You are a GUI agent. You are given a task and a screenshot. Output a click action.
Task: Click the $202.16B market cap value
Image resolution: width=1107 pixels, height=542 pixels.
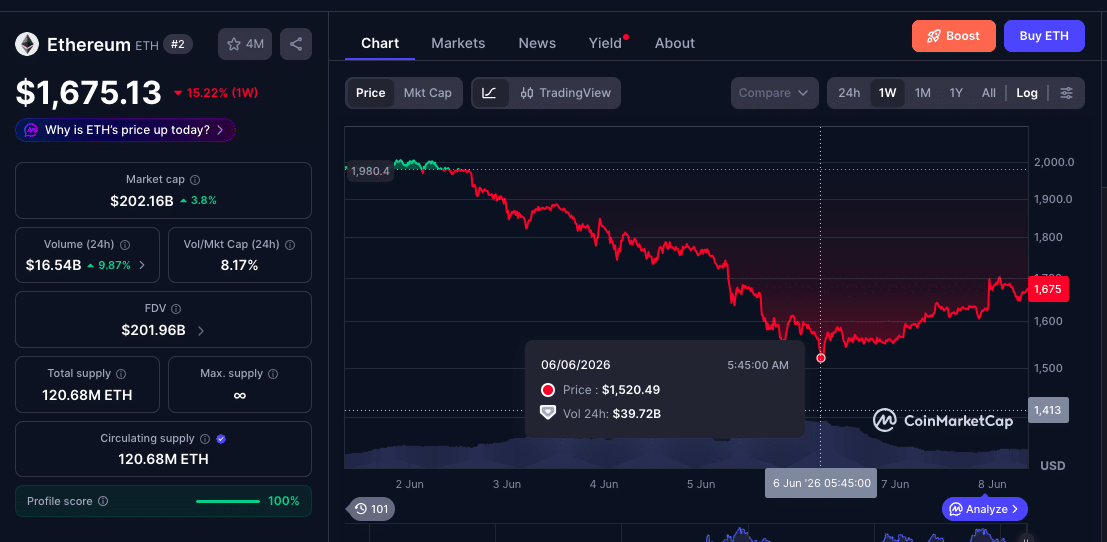coord(142,200)
